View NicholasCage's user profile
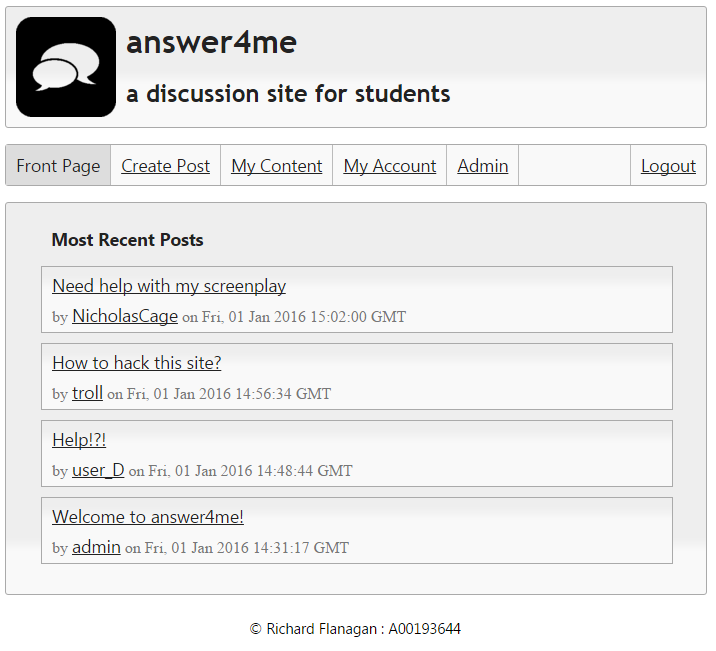This screenshot has width=716, height=651. tap(125, 316)
